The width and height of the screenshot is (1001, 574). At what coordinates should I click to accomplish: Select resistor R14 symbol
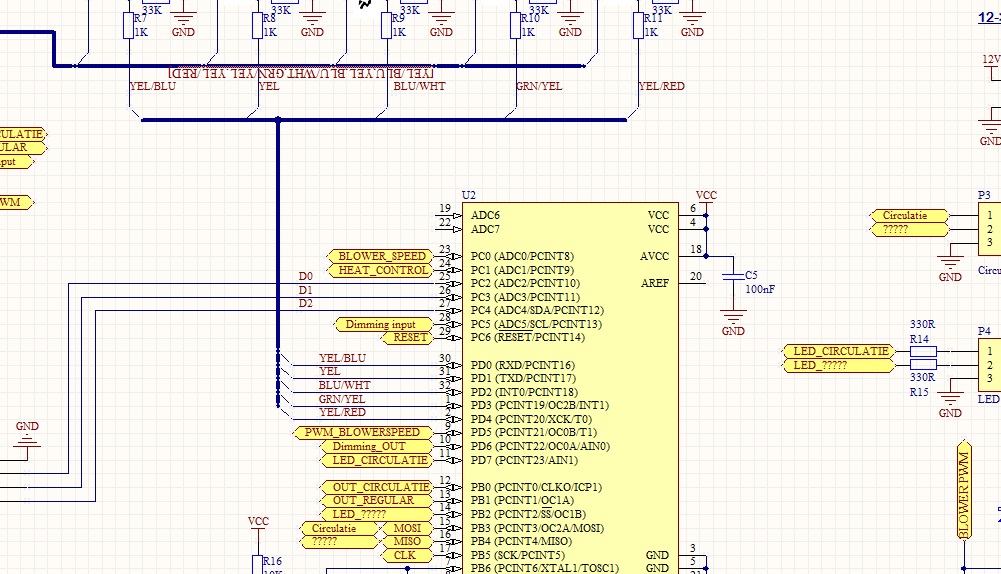click(x=923, y=351)
